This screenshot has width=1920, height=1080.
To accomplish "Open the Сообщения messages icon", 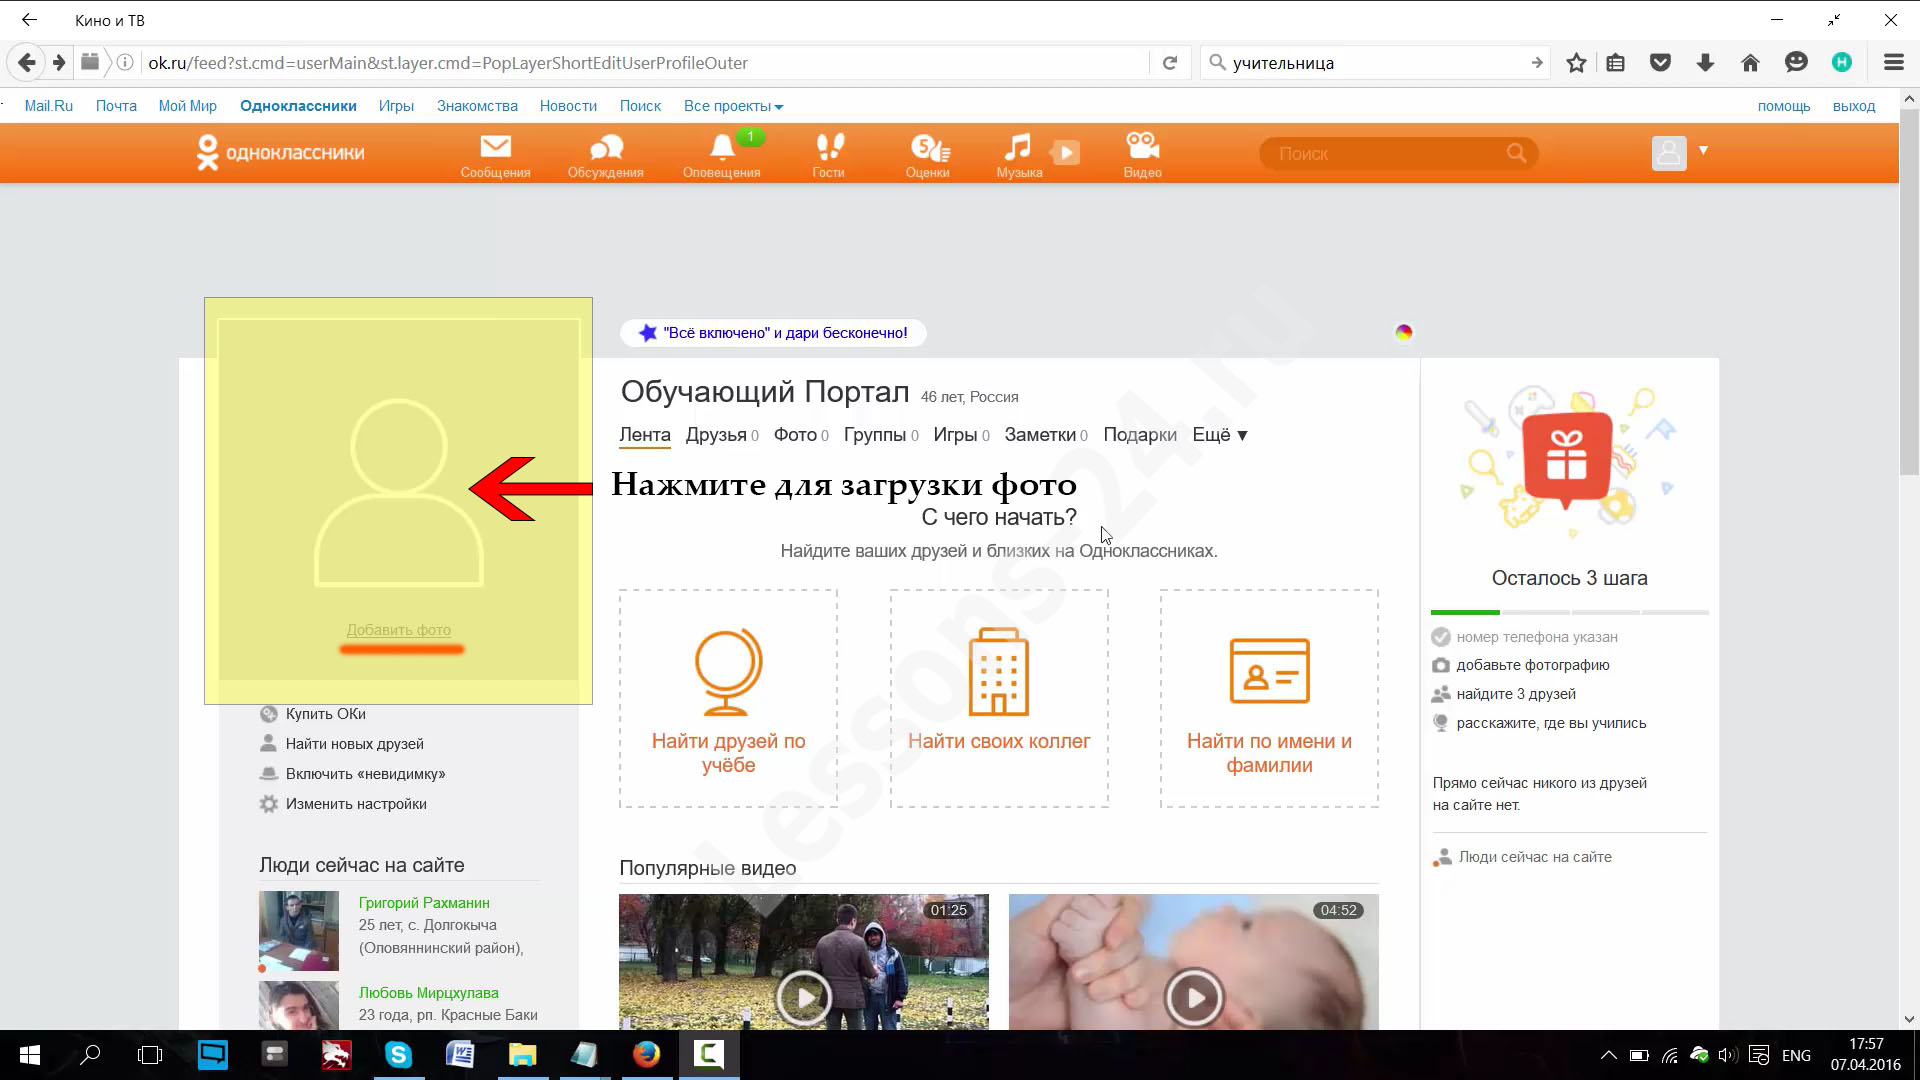I will [x=495, y=155].
